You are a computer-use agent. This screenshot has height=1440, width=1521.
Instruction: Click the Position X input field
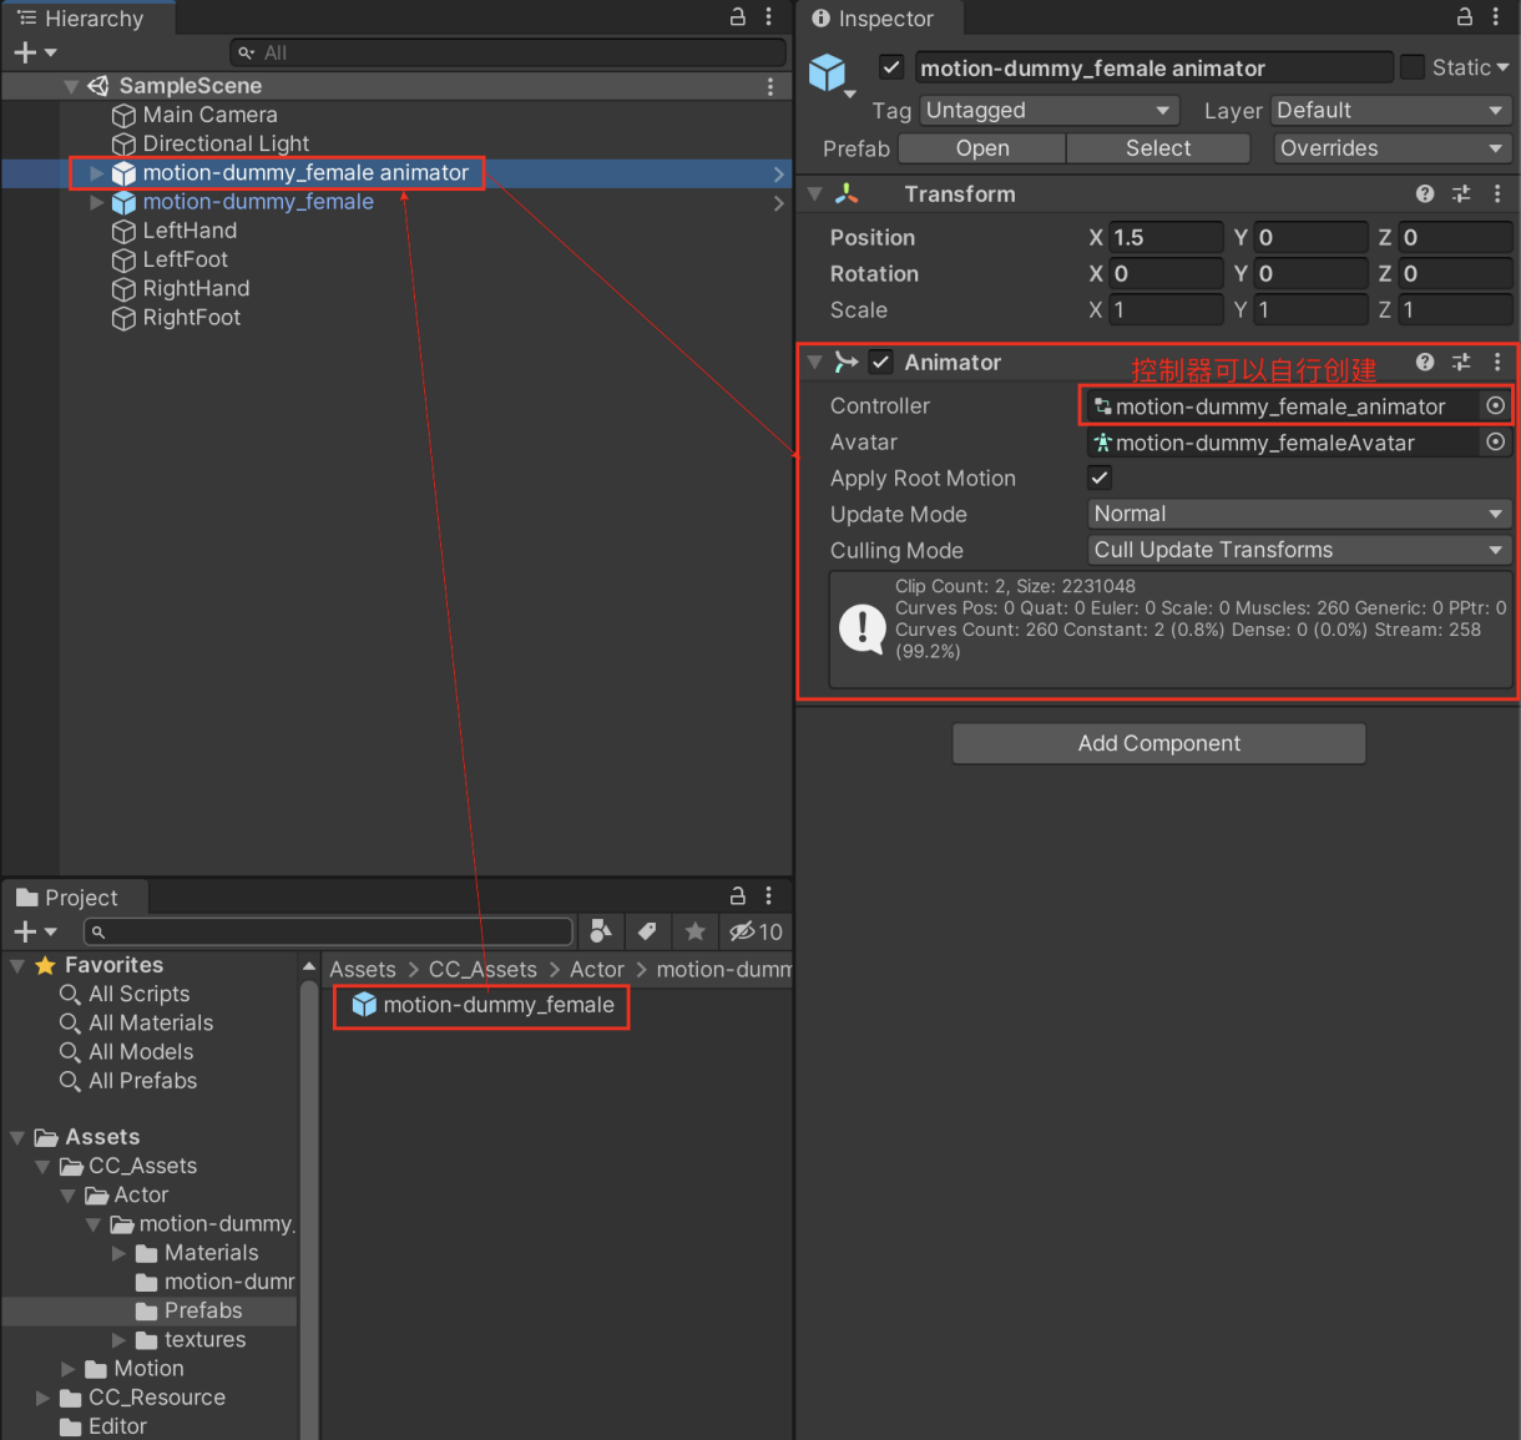pos(1165,237)
